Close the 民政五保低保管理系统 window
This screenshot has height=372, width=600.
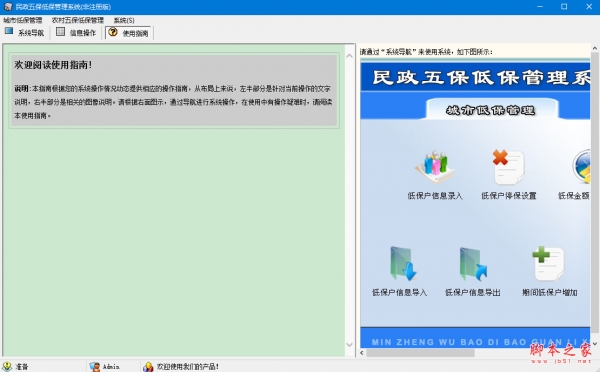[589, 7]
